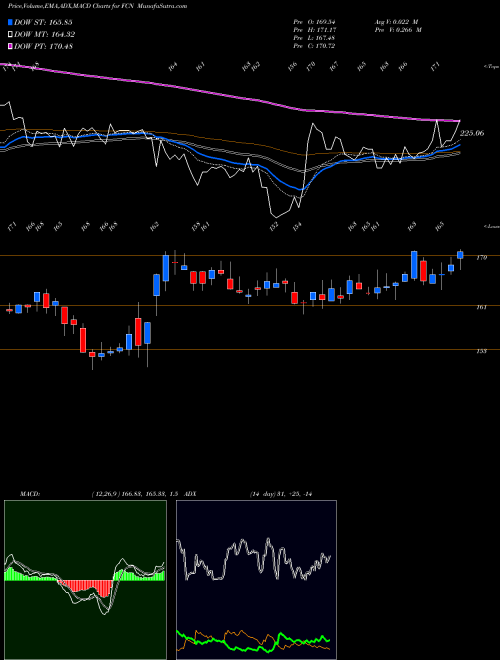
Task: Click the blue DOW ST legend swatch
Action: pyautogui.click(x=10, y=22)
